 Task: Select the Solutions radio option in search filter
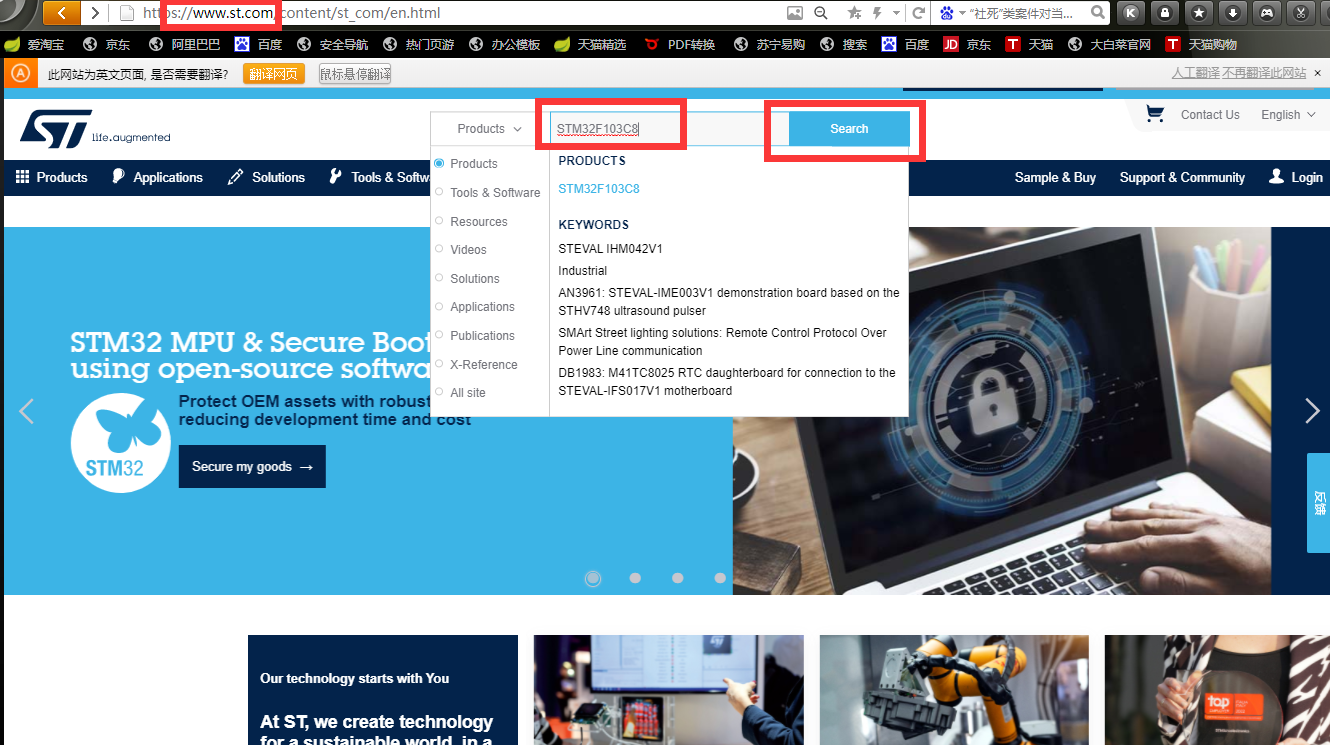coord(440,278)
